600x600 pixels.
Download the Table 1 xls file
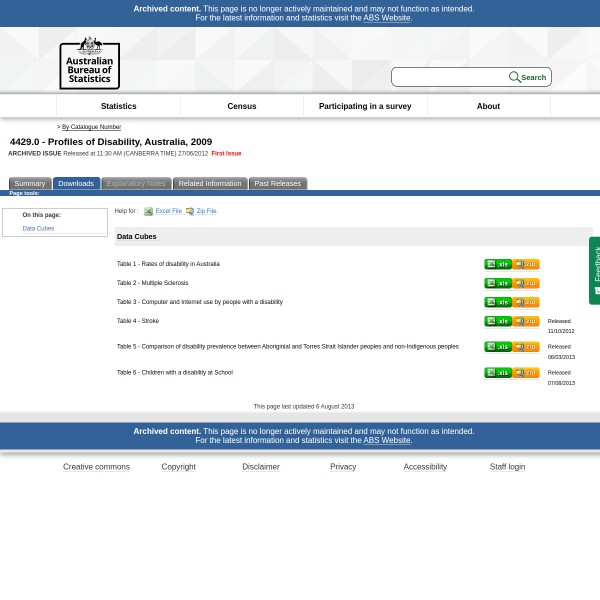497,264
